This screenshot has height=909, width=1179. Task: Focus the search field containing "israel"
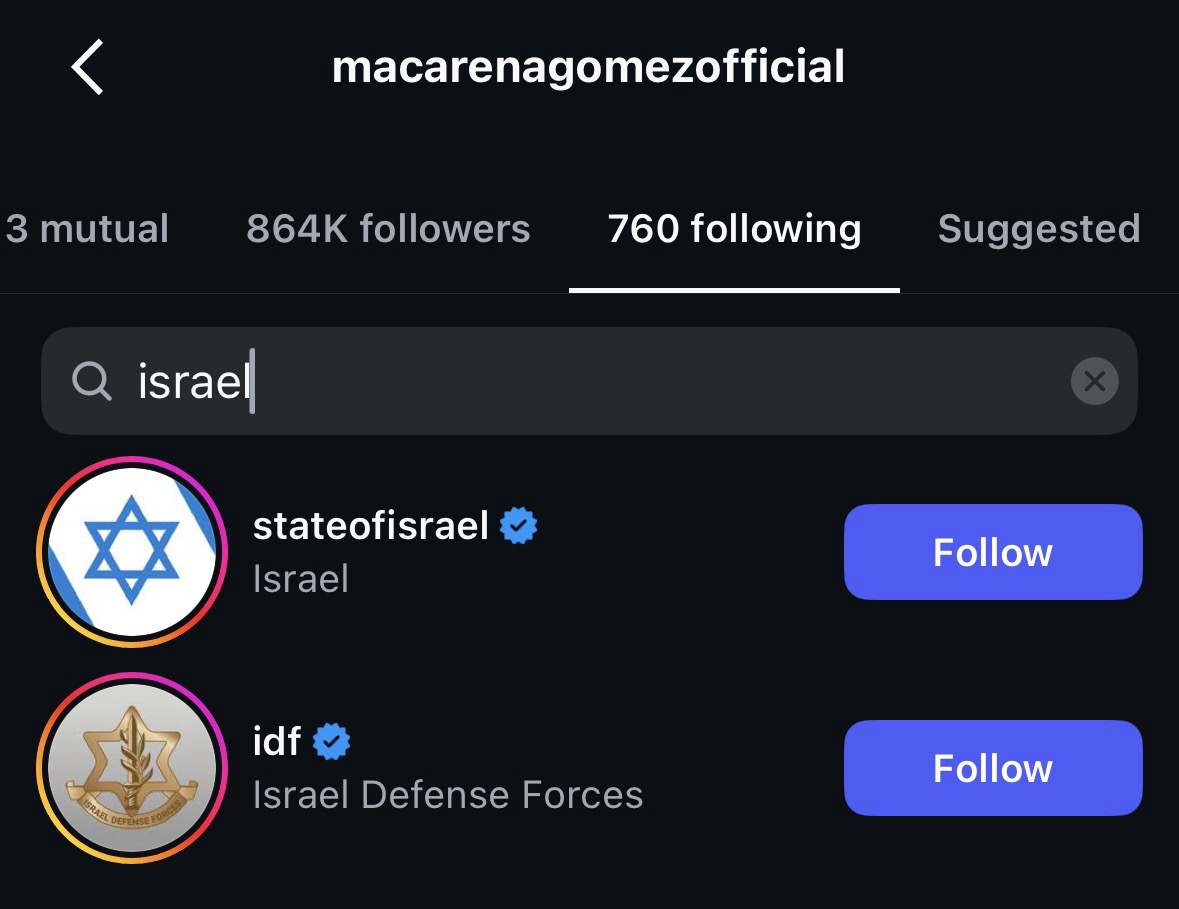tap(600, 381)
